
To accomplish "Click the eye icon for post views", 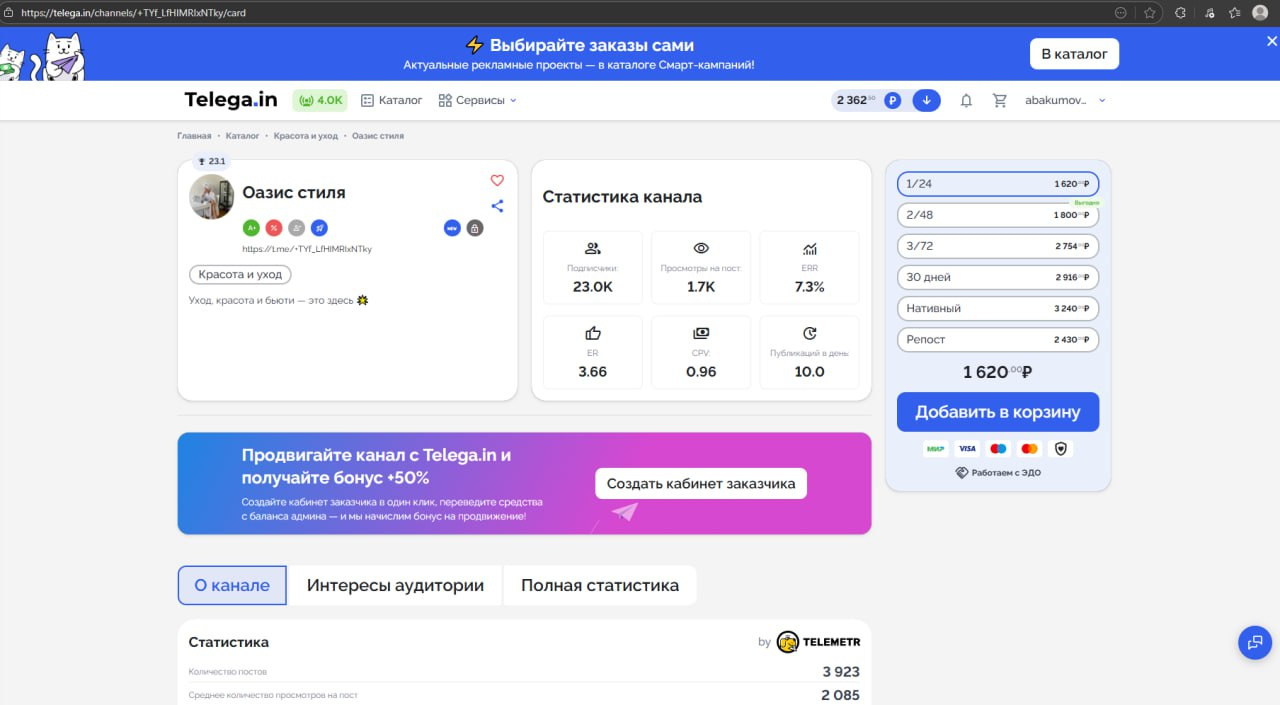I will coord(701,249).
